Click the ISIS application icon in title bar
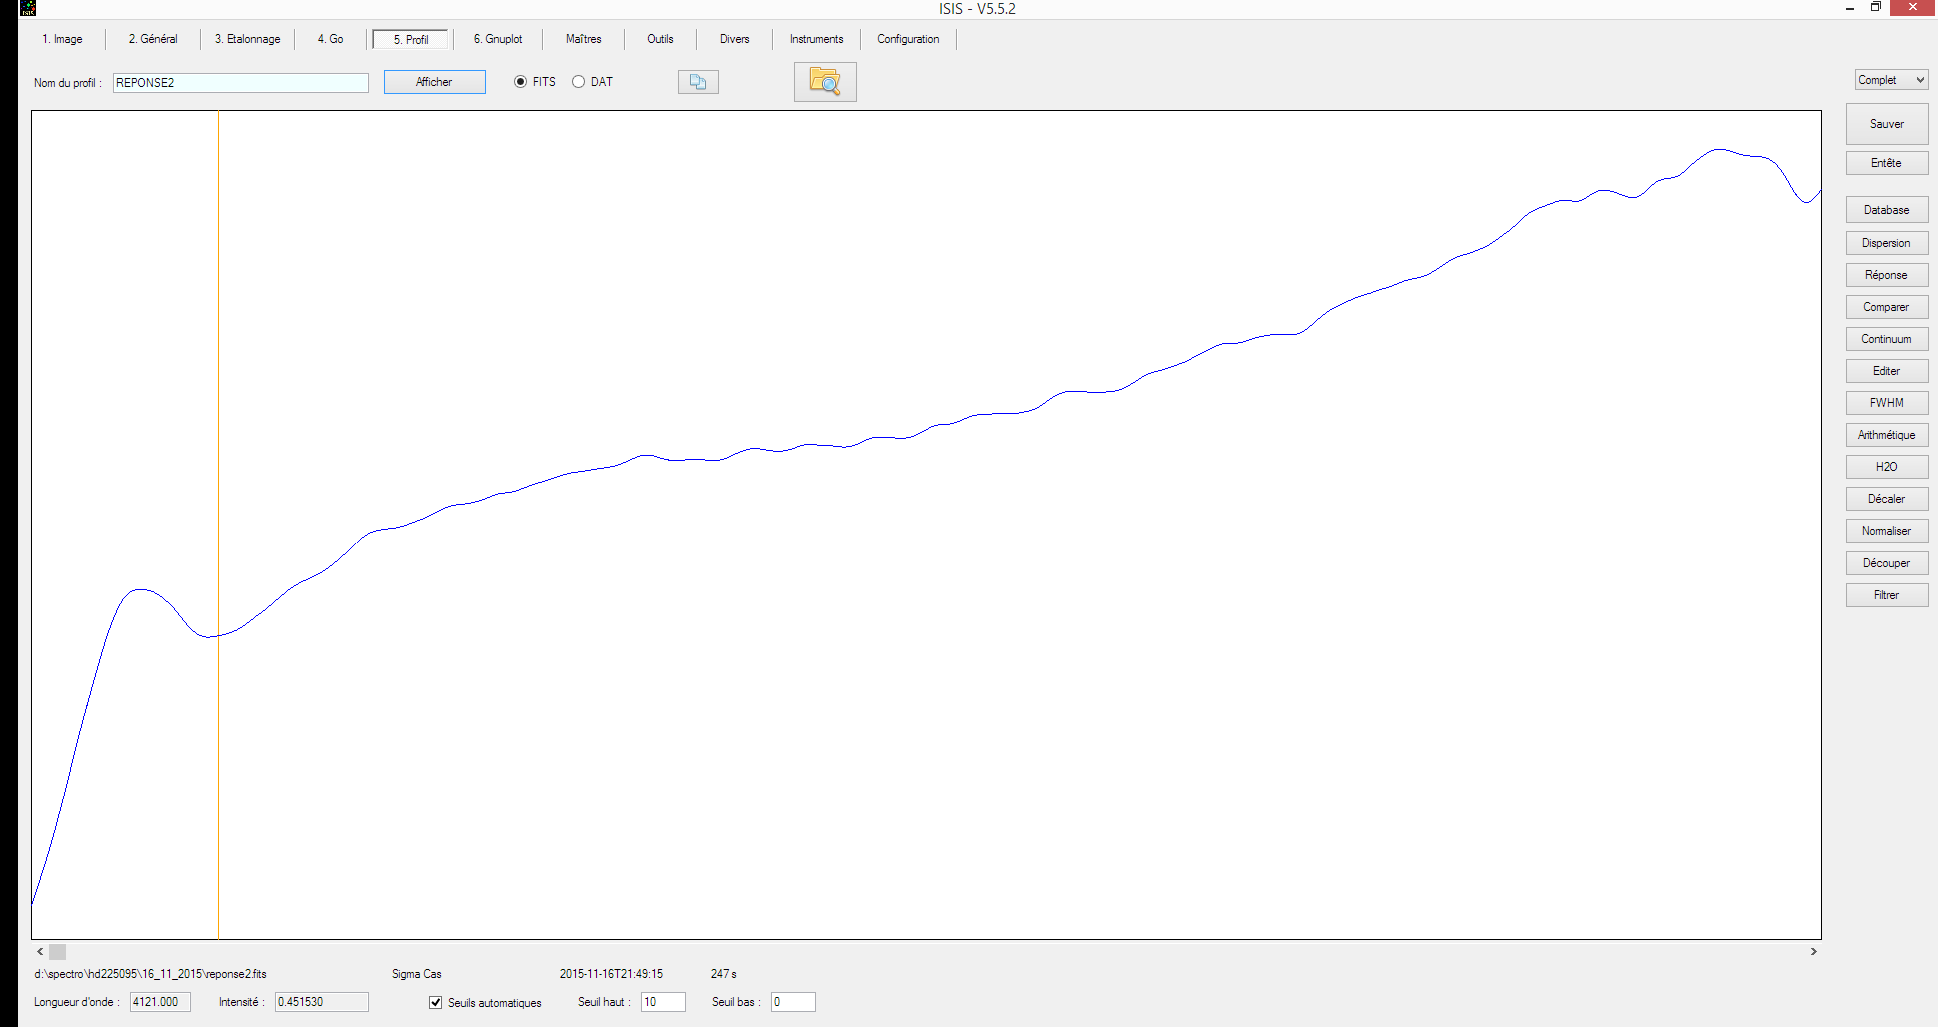 click(x=28, y=8)
